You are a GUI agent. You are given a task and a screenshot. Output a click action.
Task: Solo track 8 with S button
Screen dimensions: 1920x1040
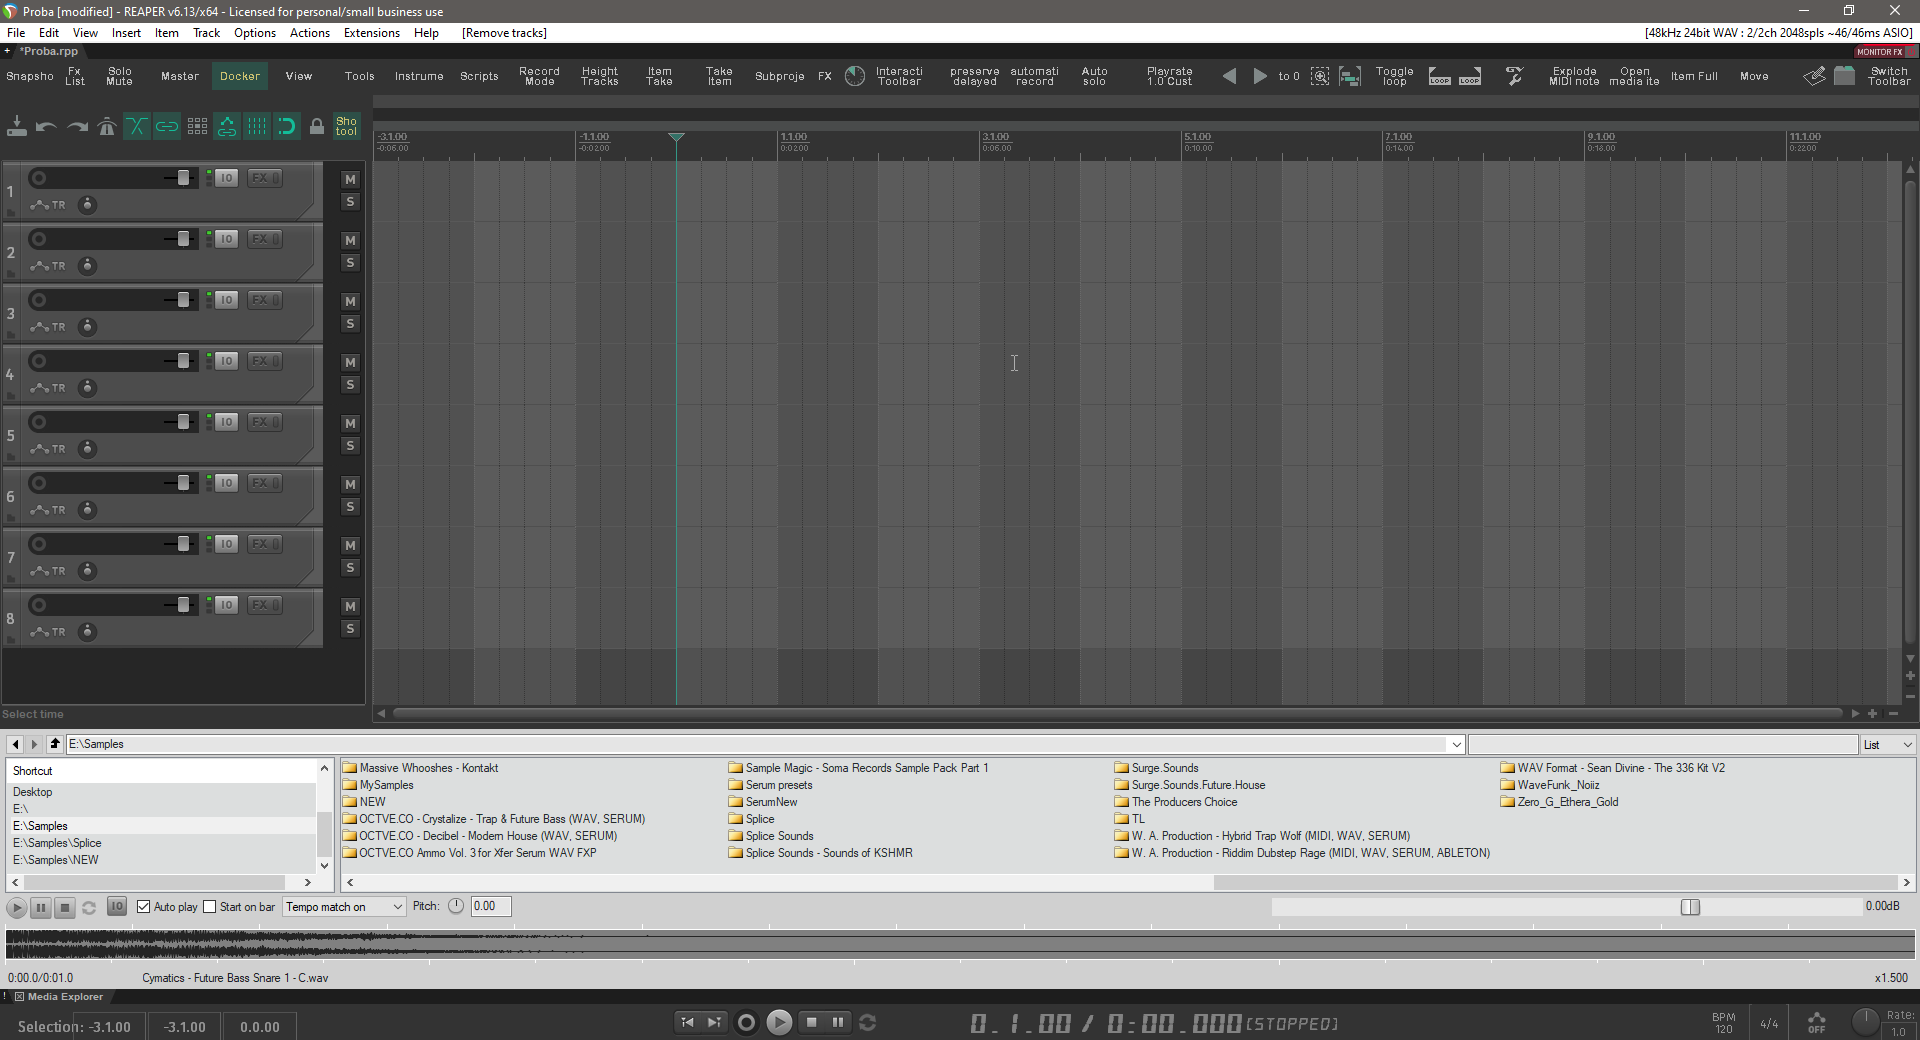[350, 629]
